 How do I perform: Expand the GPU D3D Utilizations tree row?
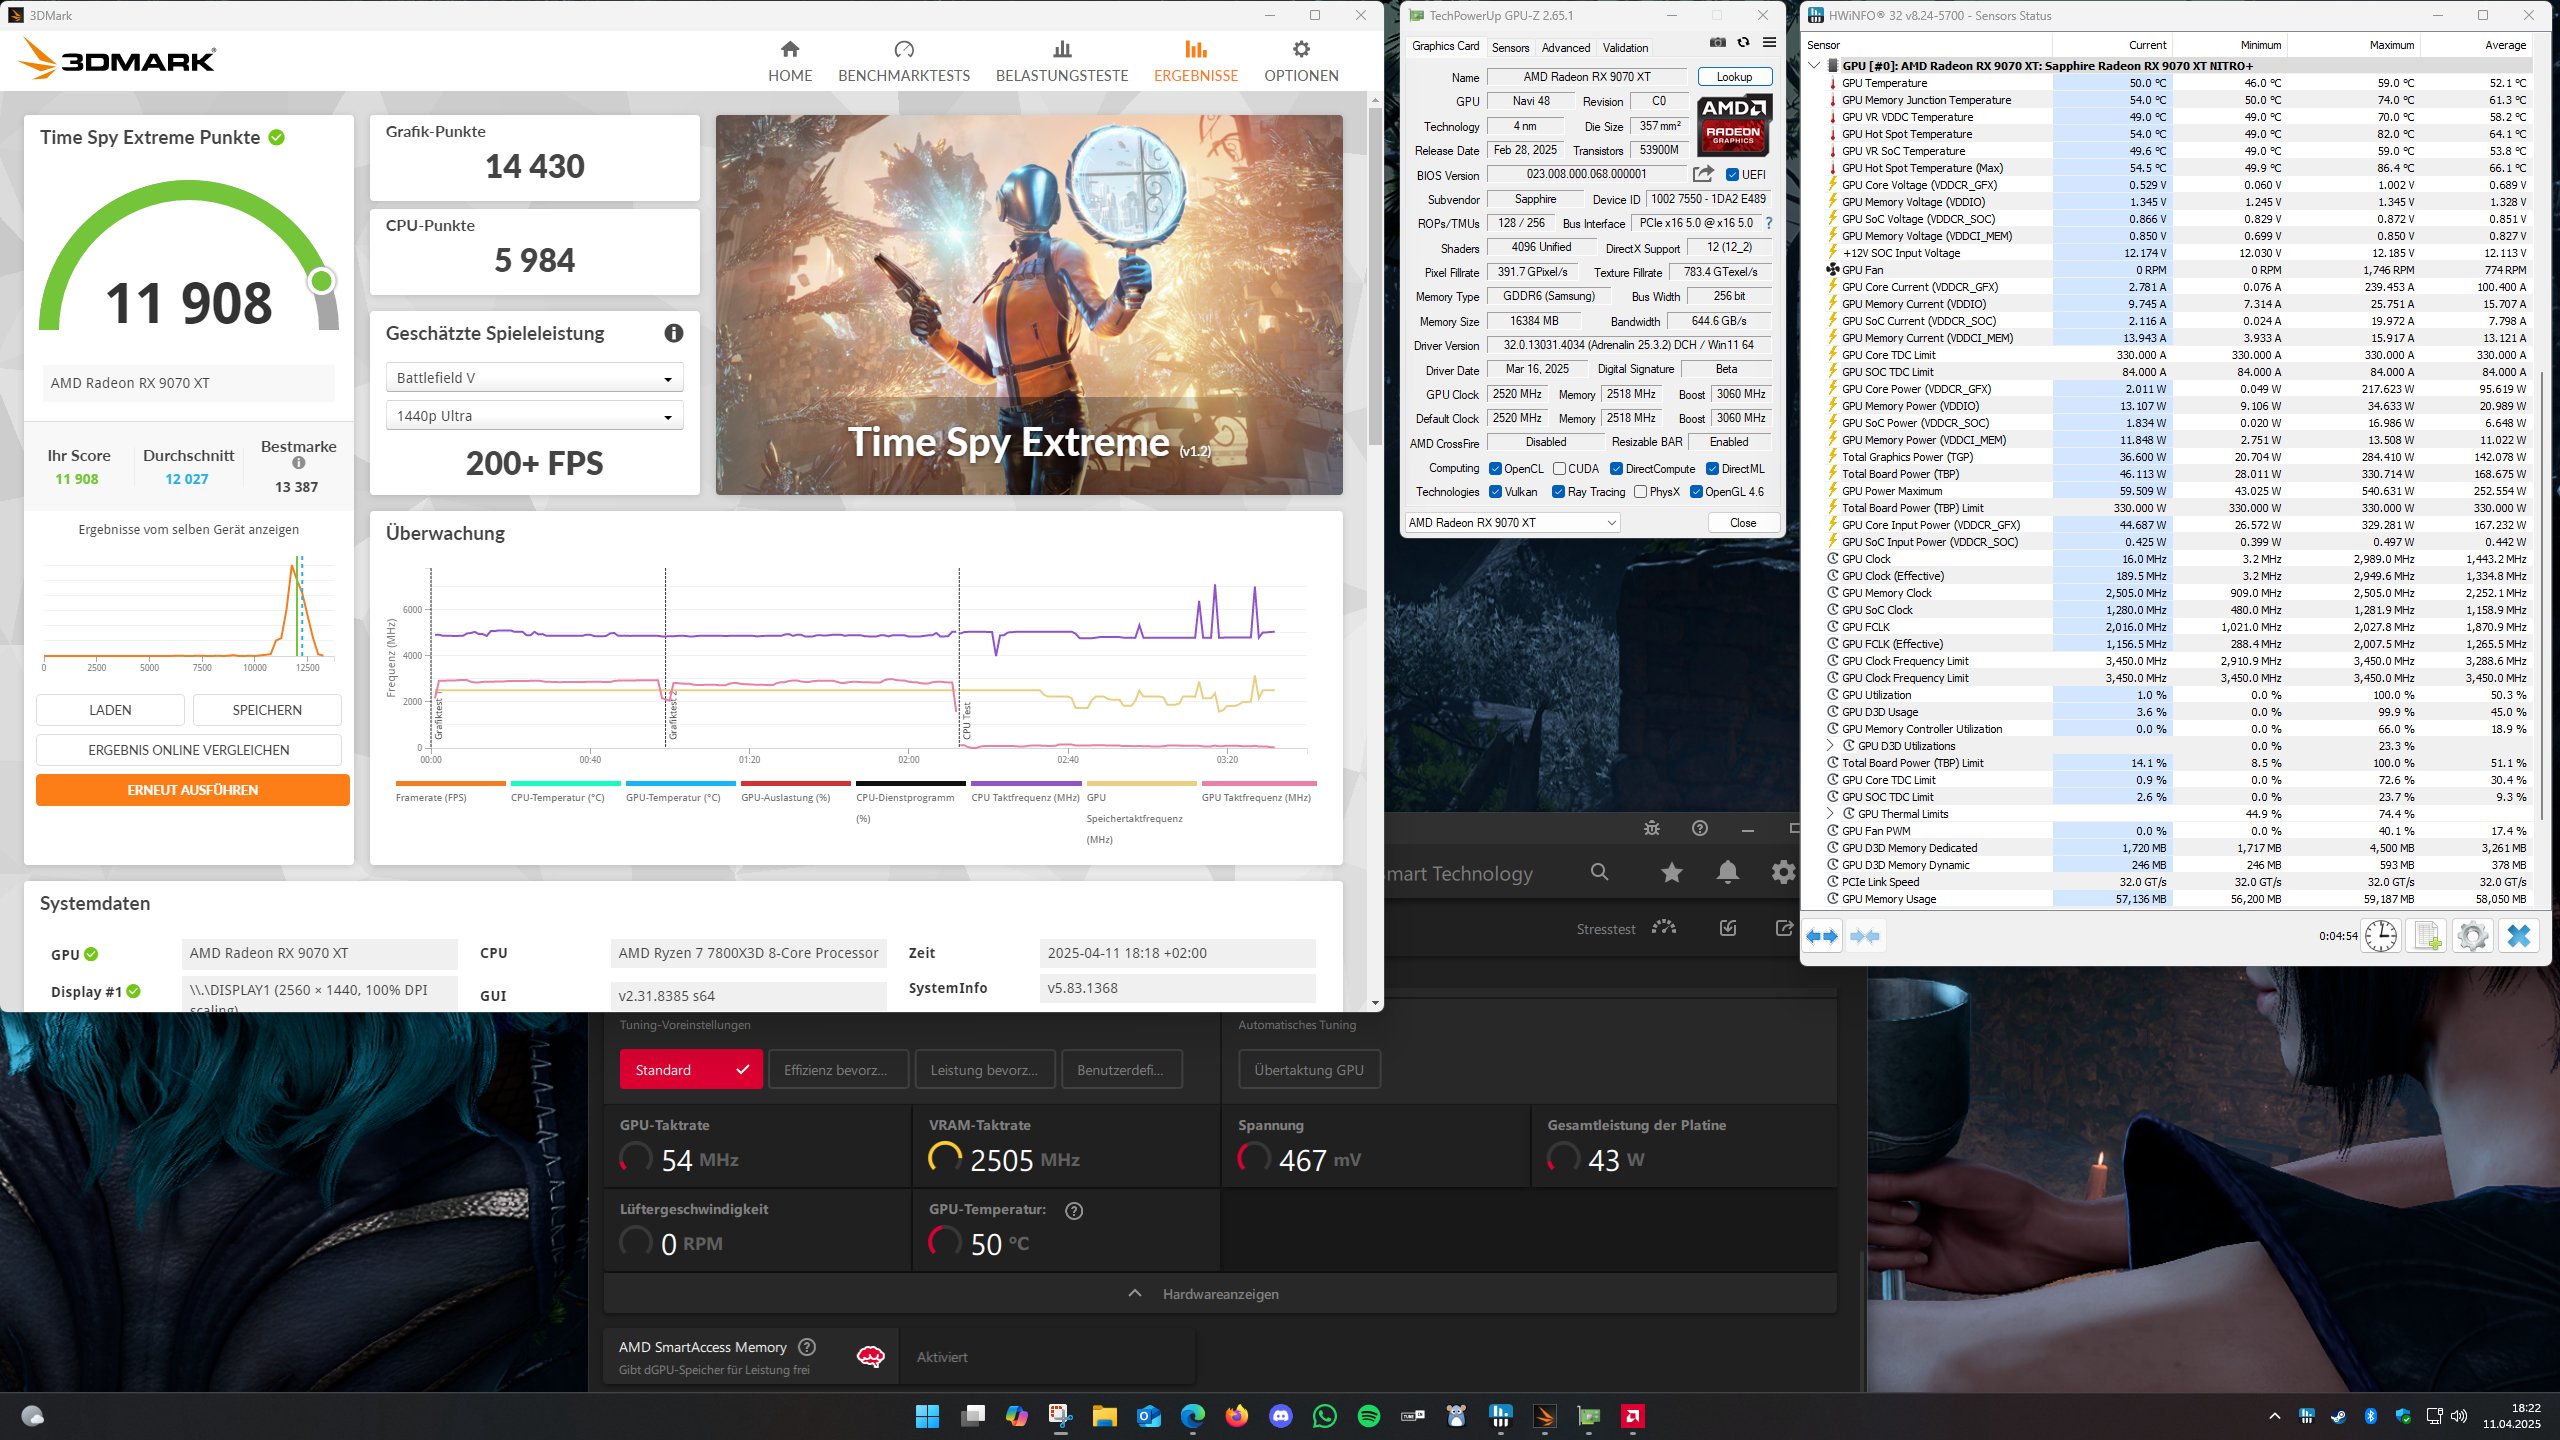coord(1831,746)
